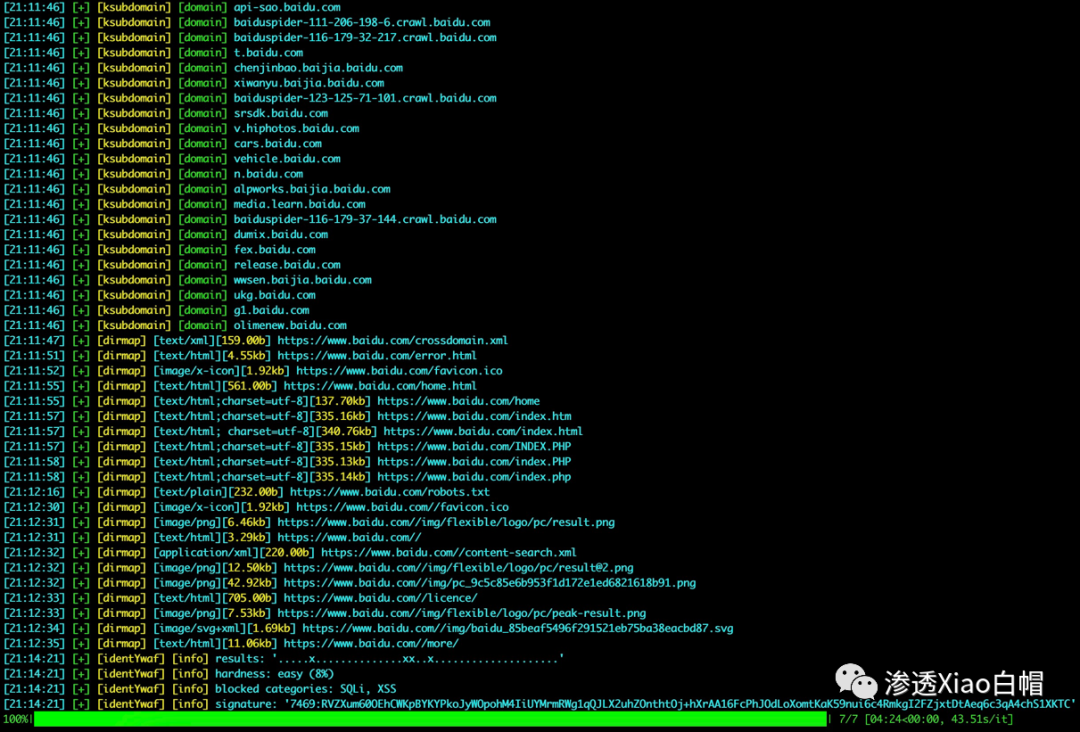
Task: Click the 11.06kb size value
Action: [249, 643]
